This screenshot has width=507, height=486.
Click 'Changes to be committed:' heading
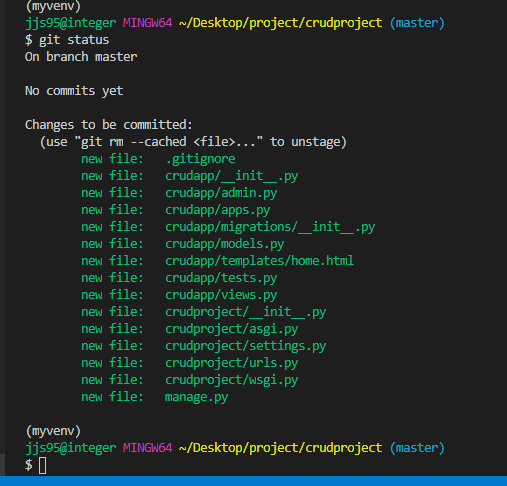point(109,125)
